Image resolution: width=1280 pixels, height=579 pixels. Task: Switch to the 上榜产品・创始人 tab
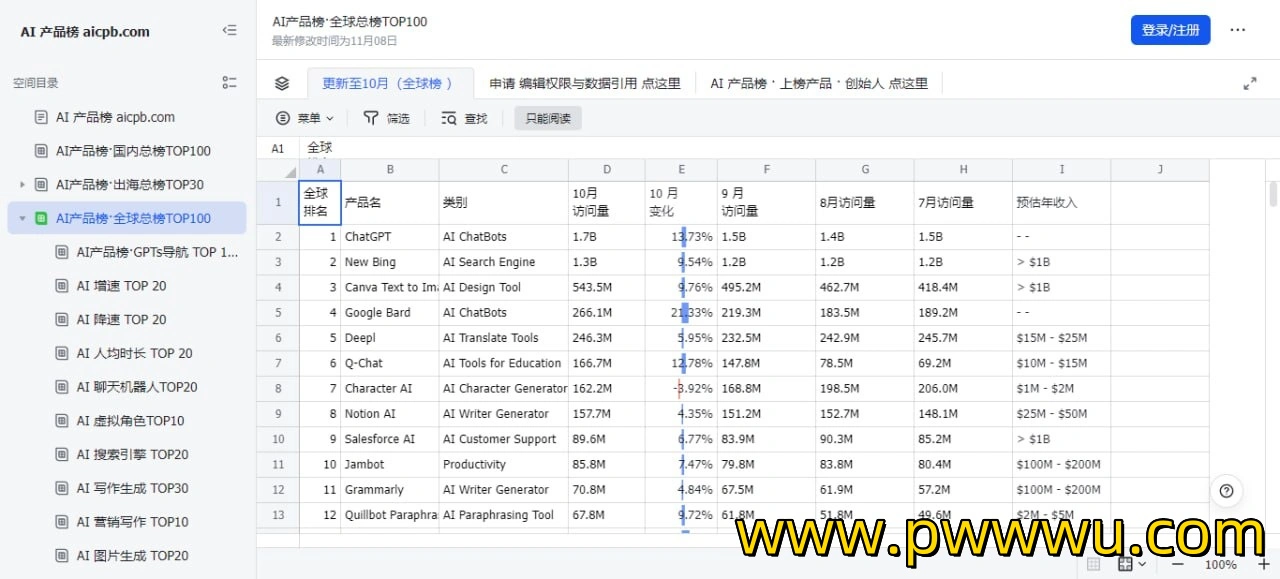(819, 84)
